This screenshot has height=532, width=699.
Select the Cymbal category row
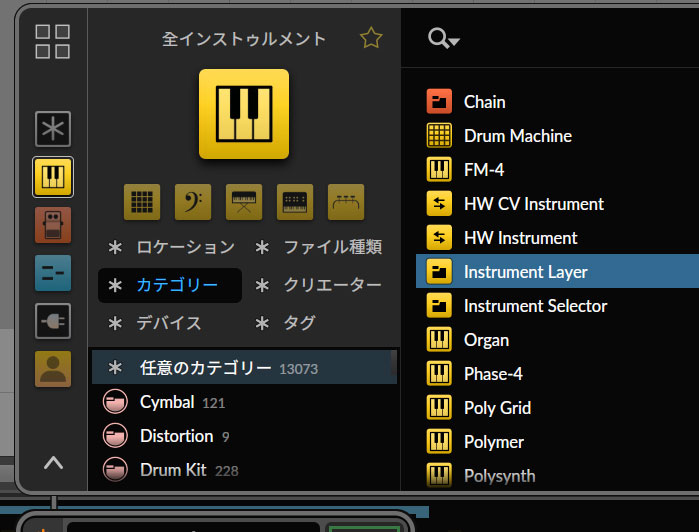(244, 402)
